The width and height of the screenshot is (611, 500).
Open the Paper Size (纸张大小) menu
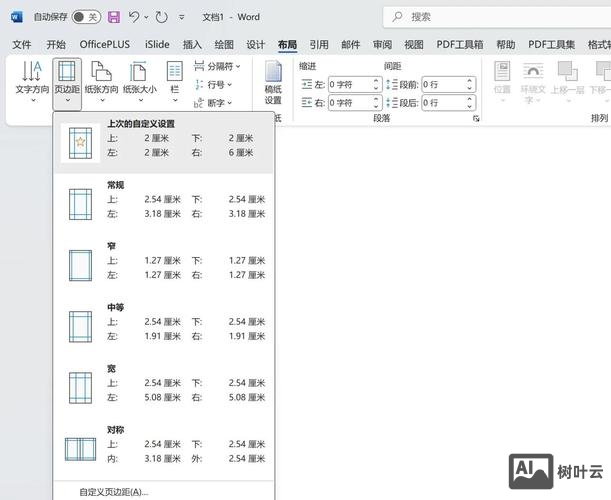(x=138, y=80)
